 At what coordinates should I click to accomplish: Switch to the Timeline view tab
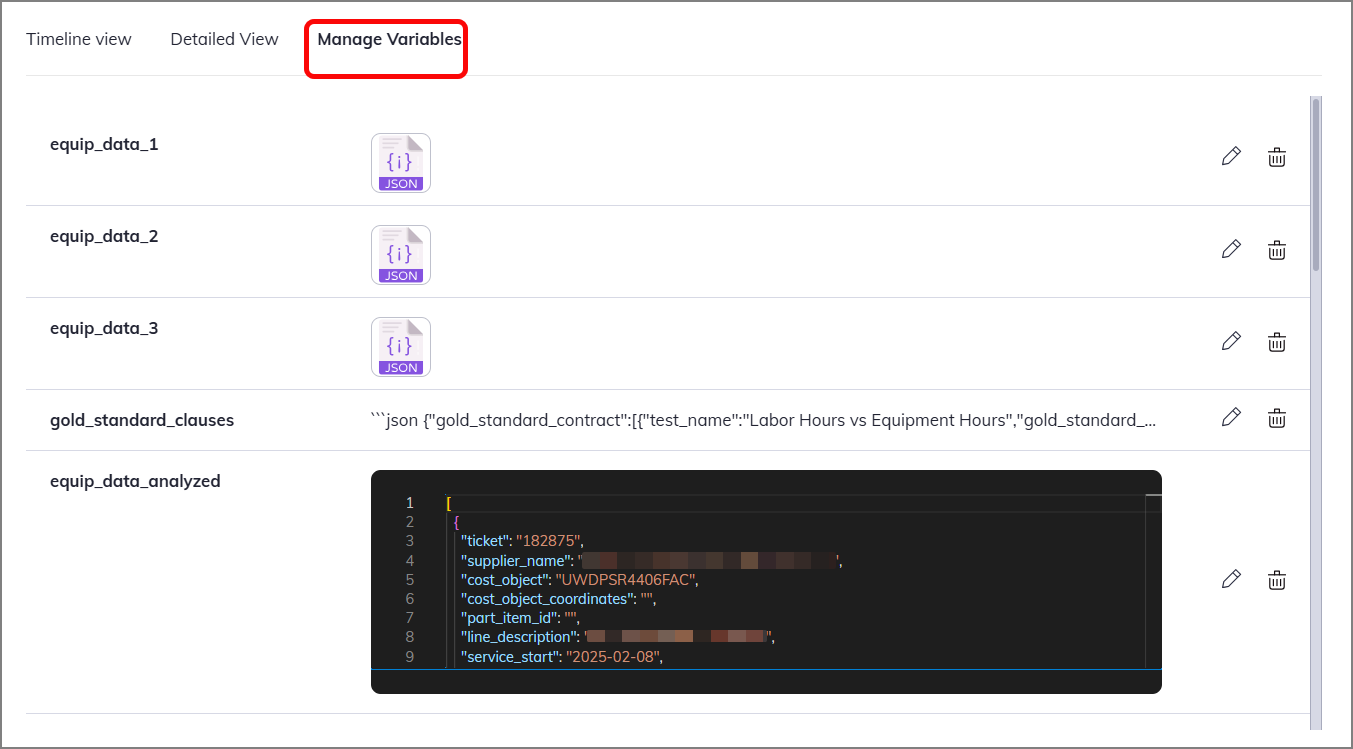click(x=79, y=39)
